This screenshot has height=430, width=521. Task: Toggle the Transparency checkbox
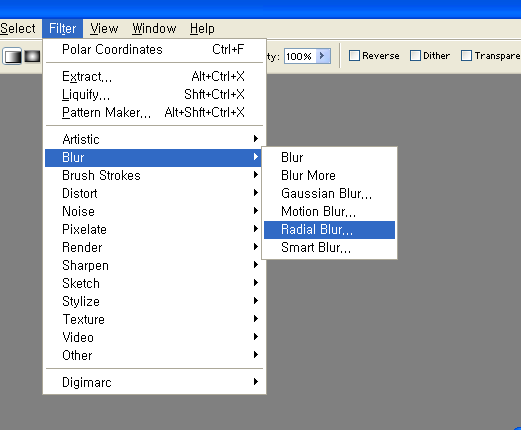[x=466, y=56]
